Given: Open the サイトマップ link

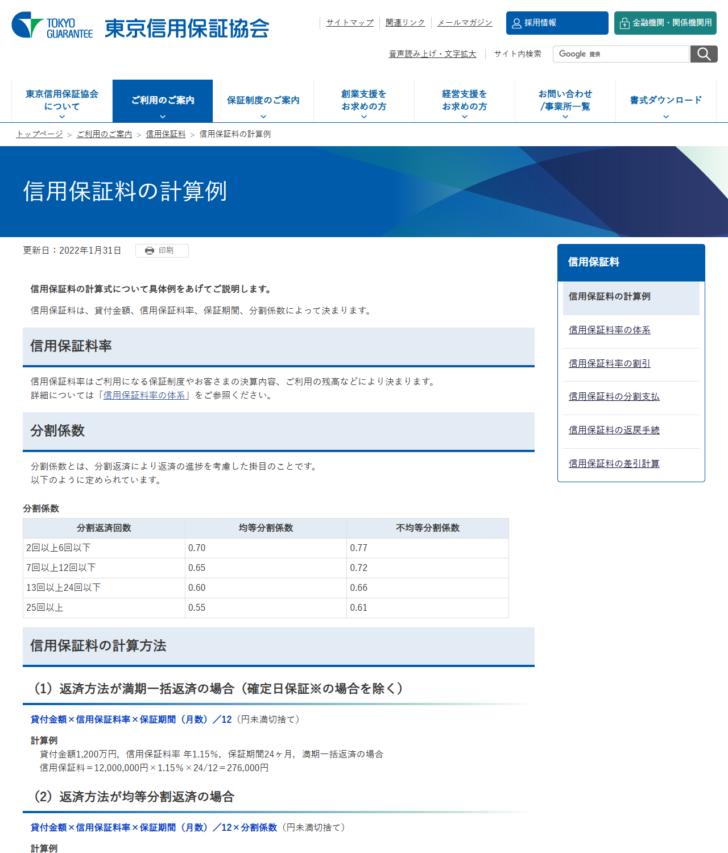Looking at the screenshot, I should (349, 22).
